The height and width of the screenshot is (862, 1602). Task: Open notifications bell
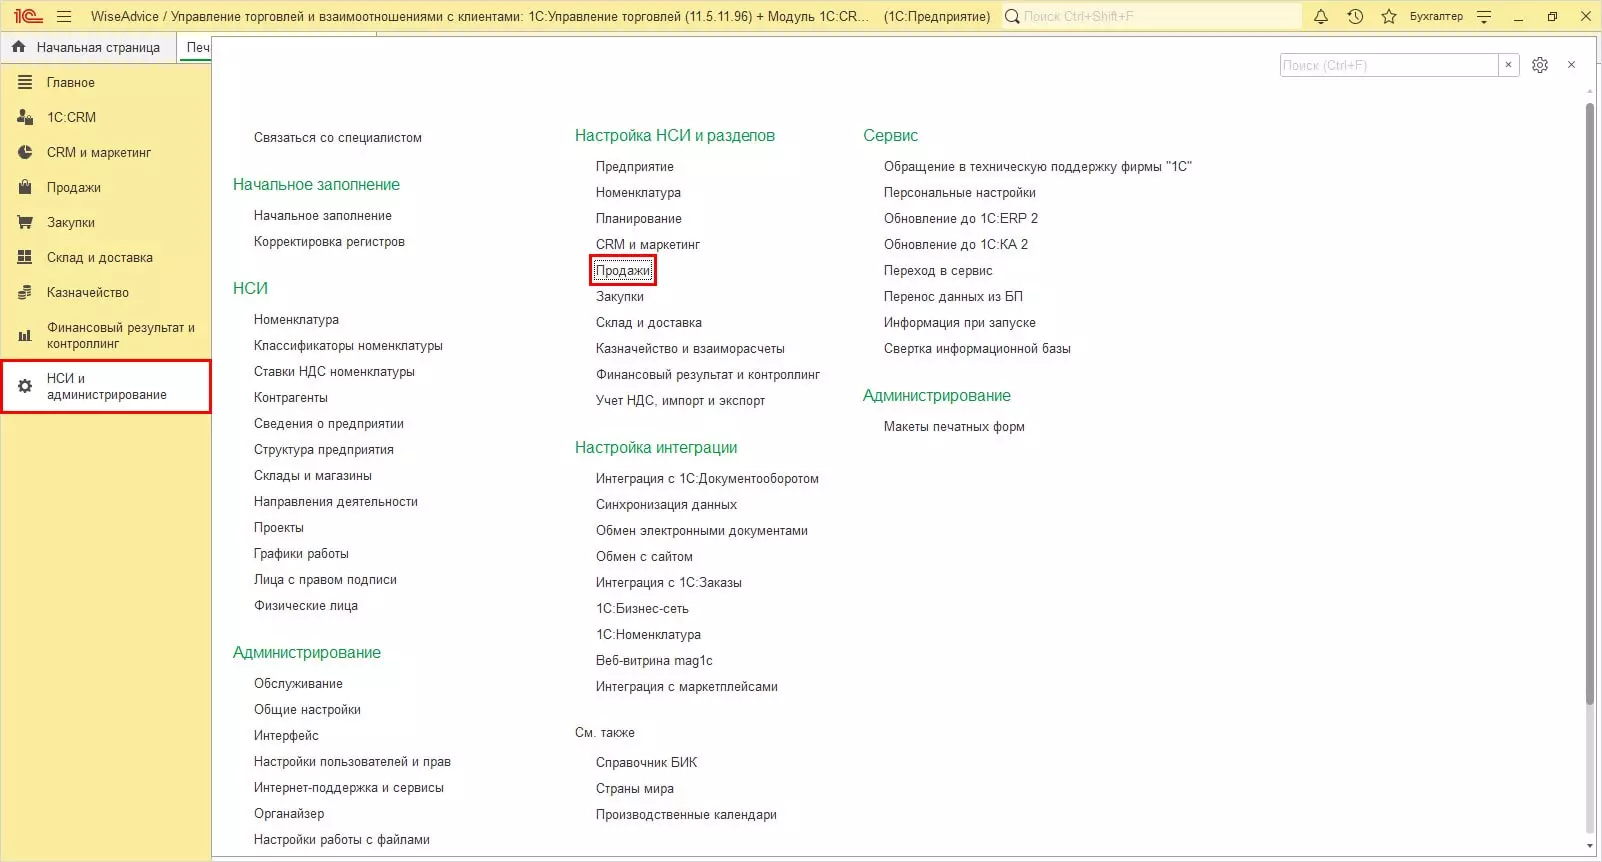[1321, 16]
